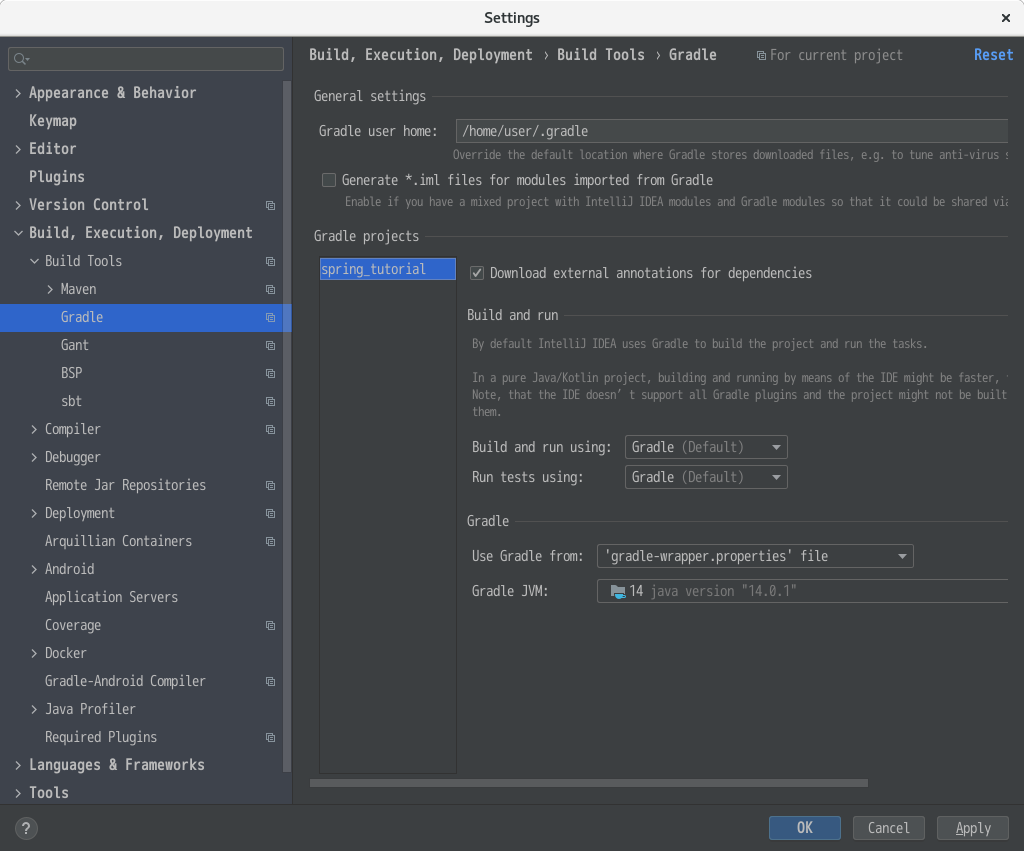
Task: Click project-level icon beside Required Plugins
Action: (270, 737)
